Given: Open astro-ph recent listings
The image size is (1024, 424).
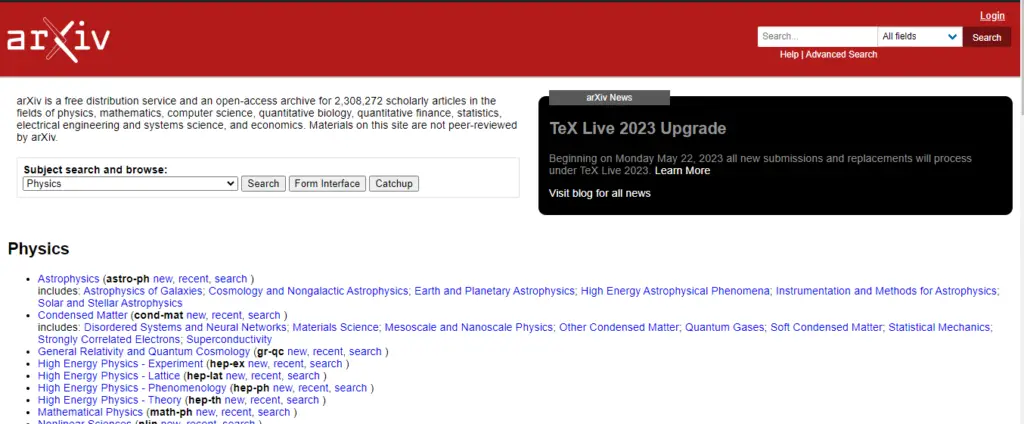Looking at the screenshot, I should click(194, 279).
